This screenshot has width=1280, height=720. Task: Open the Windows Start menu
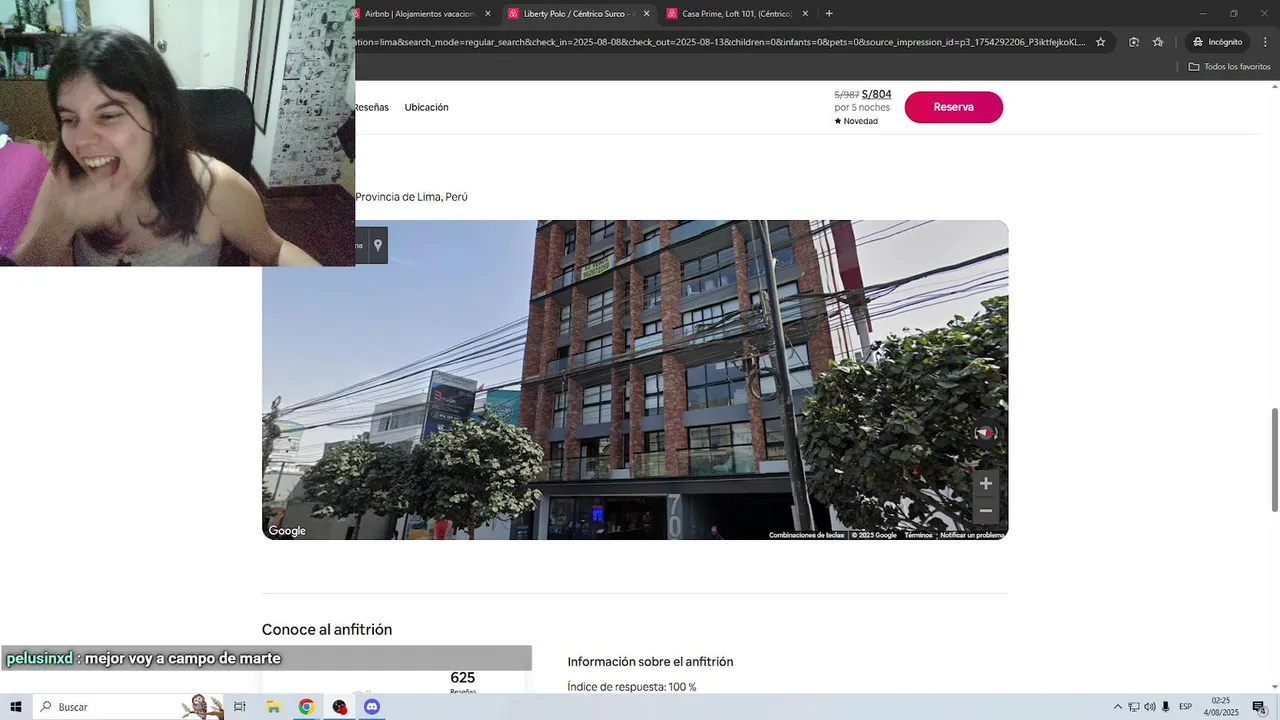pyautogui.click(x=16, y=707)
